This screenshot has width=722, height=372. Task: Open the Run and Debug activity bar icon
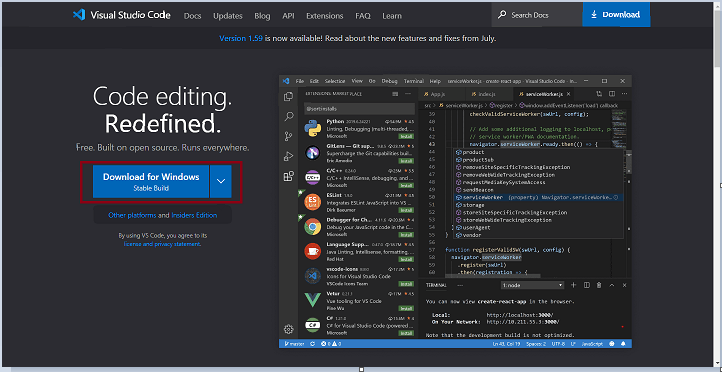tap(289, 156)
